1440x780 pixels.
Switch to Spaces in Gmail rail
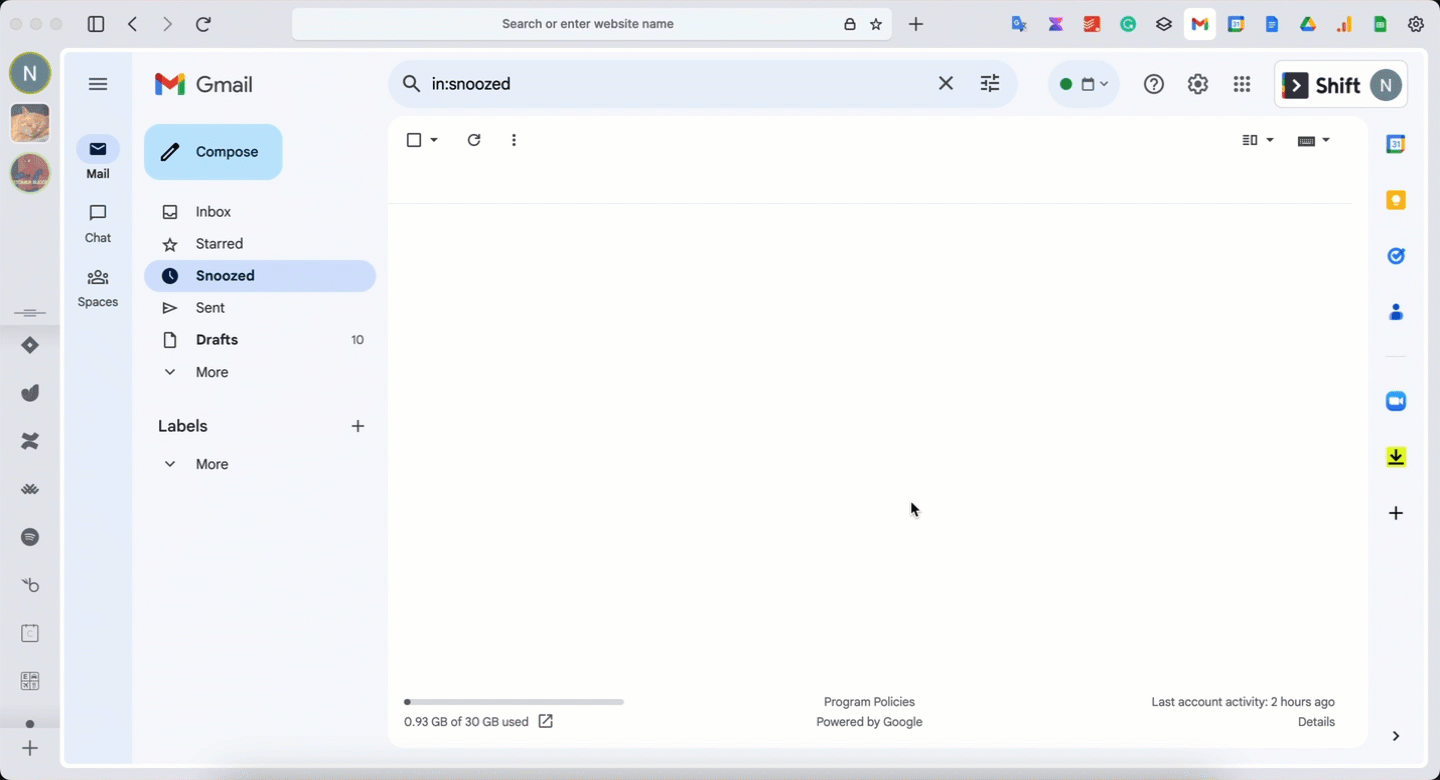tap(98, 287)
